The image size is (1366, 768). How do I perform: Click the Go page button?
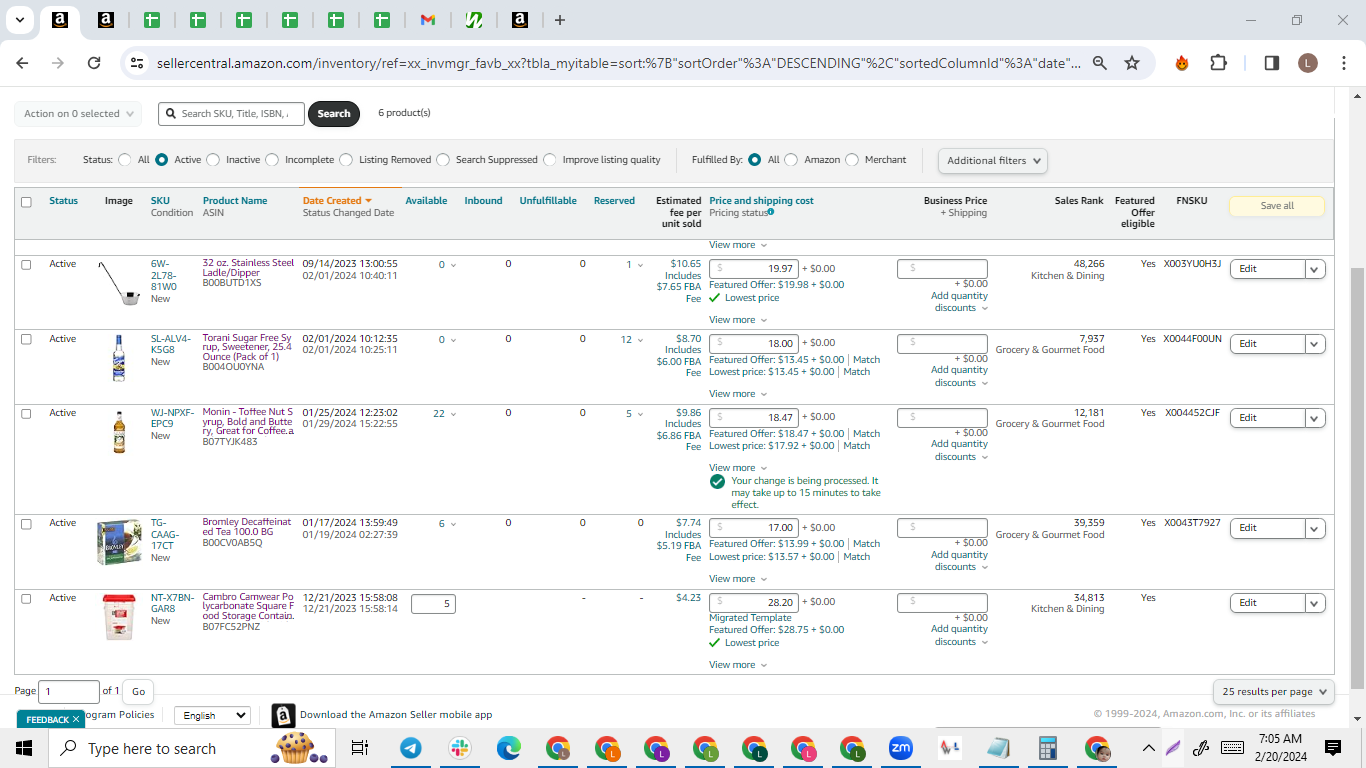(138, 691)
